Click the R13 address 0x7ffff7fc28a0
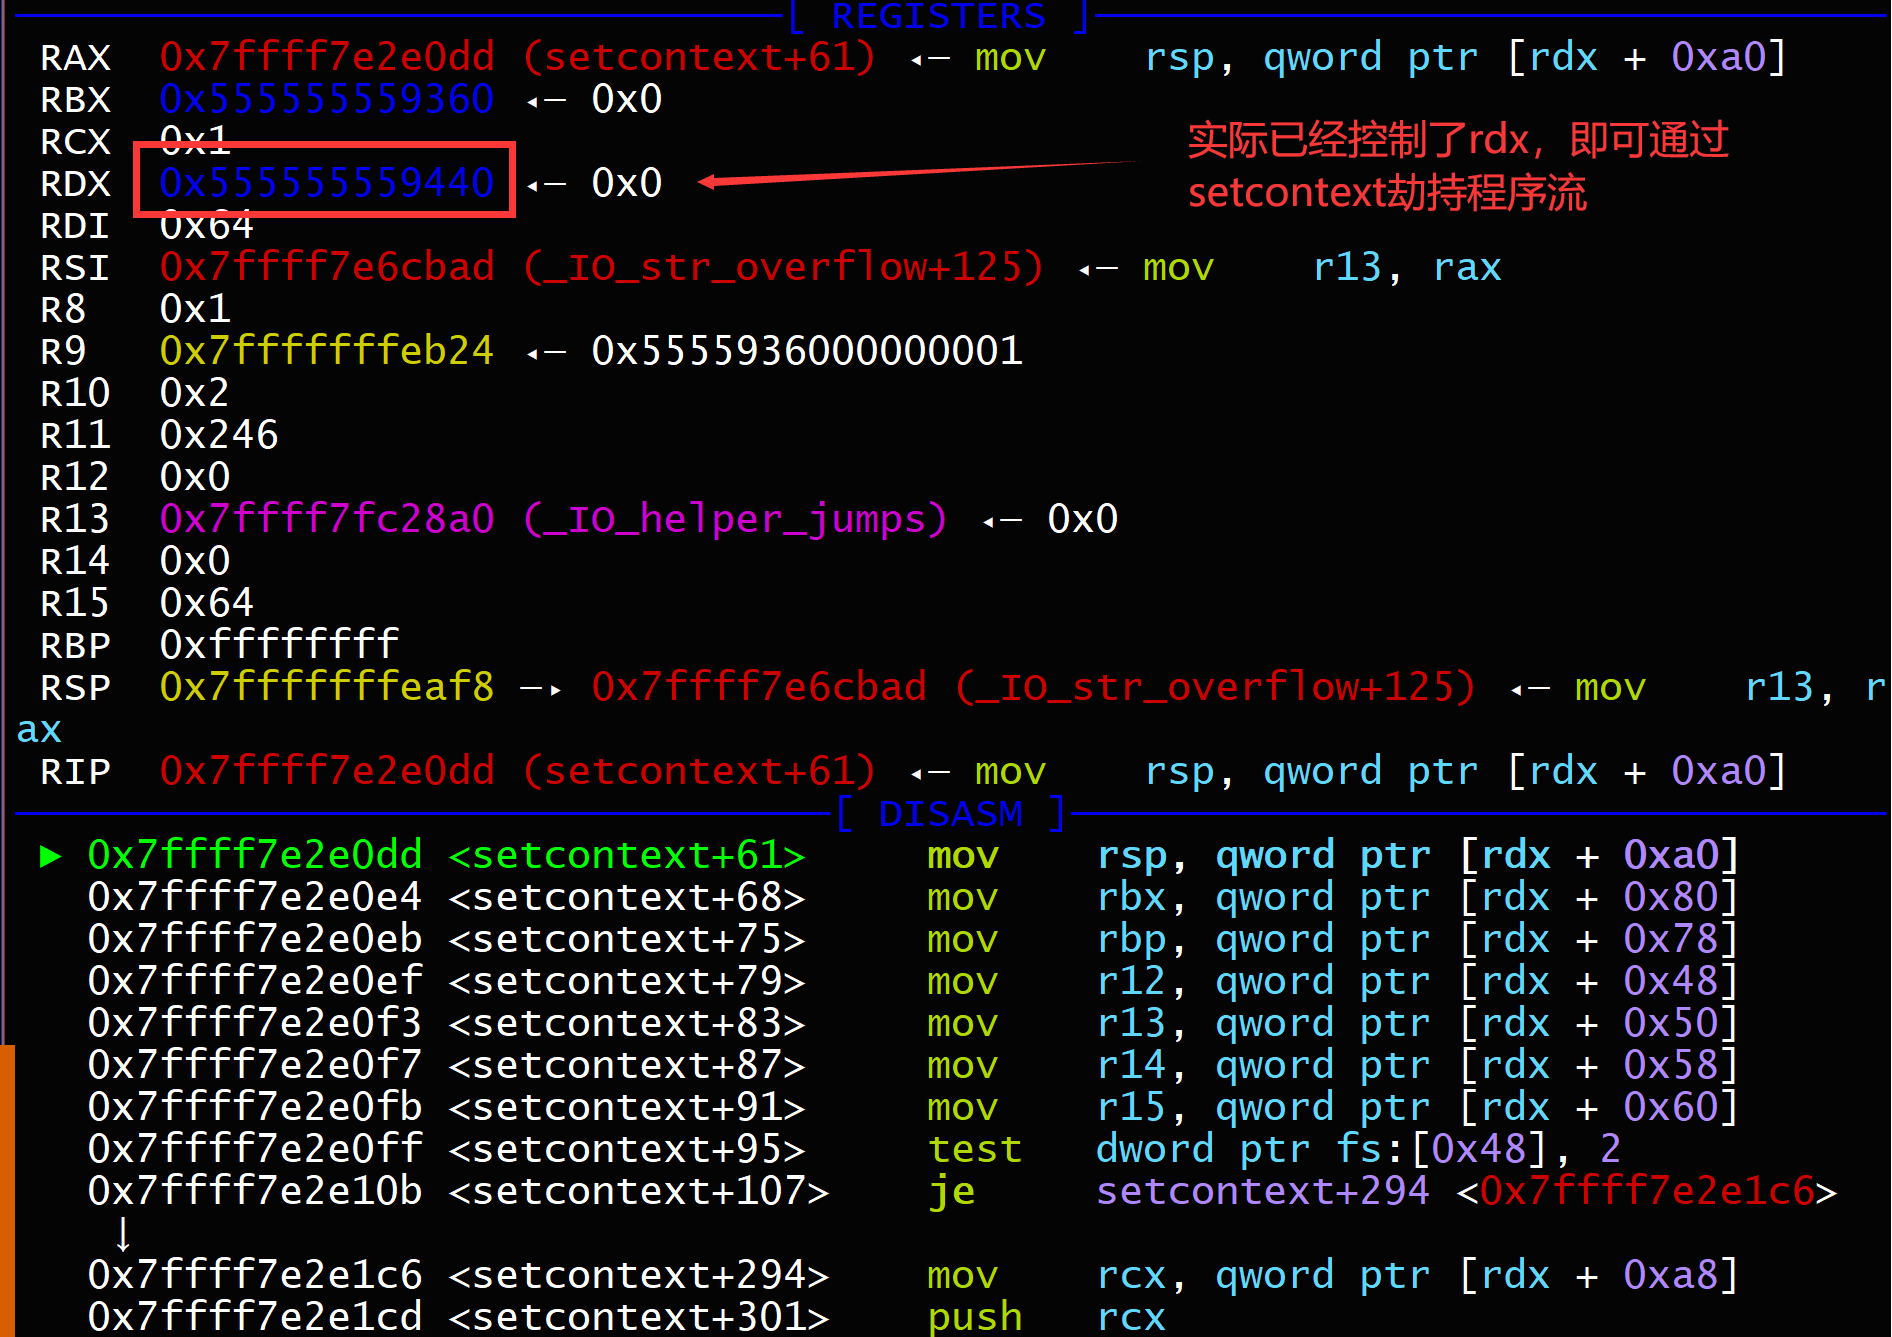This screenshot has width=1892, height=1337. pos(326,520)
